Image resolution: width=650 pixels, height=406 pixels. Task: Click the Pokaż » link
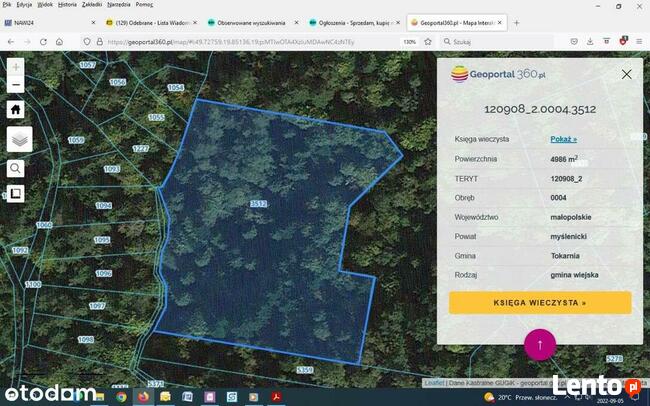pyautogui.click(x=563, y=139)
